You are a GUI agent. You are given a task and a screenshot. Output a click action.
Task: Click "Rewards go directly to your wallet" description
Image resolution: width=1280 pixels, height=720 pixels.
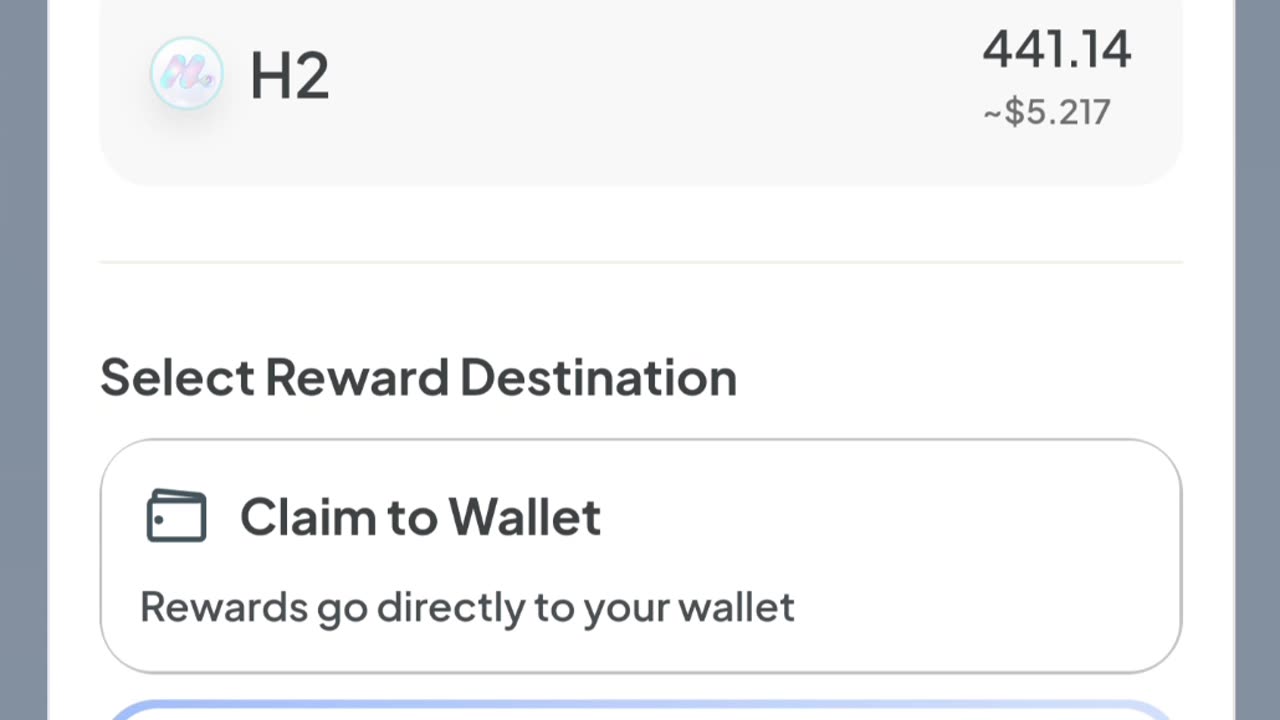tap(467, 607)
